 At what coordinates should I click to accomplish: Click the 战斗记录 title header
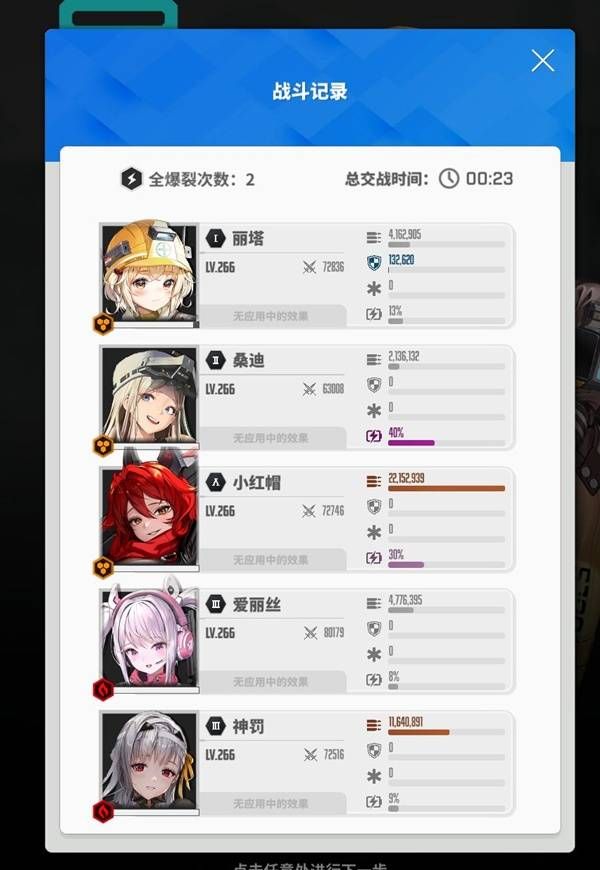coord(310,92)
